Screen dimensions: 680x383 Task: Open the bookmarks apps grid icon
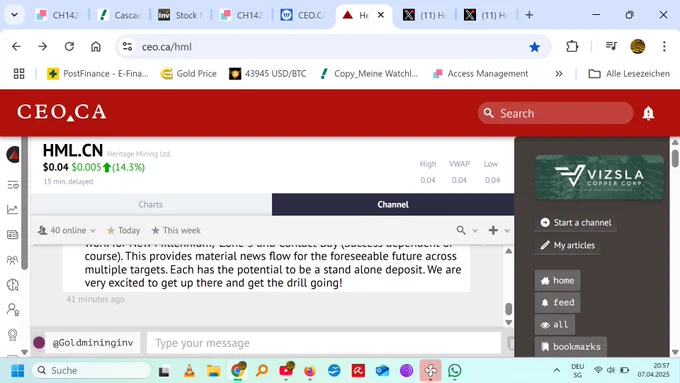[19, 74]
